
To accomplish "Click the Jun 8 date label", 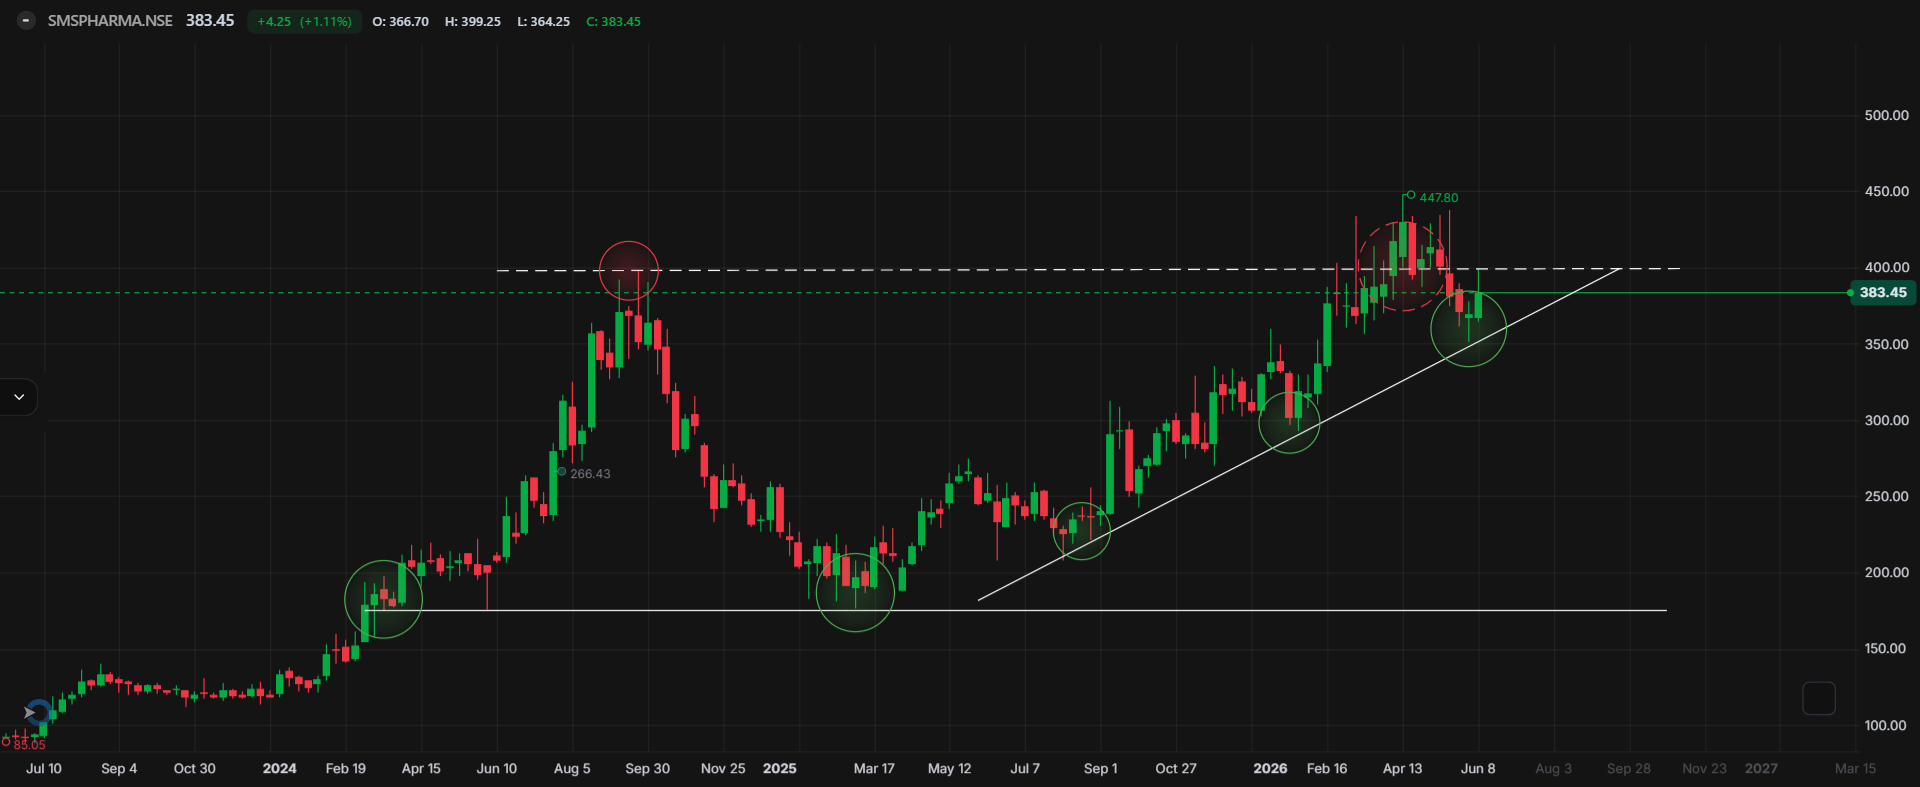I will point(1478,769).
